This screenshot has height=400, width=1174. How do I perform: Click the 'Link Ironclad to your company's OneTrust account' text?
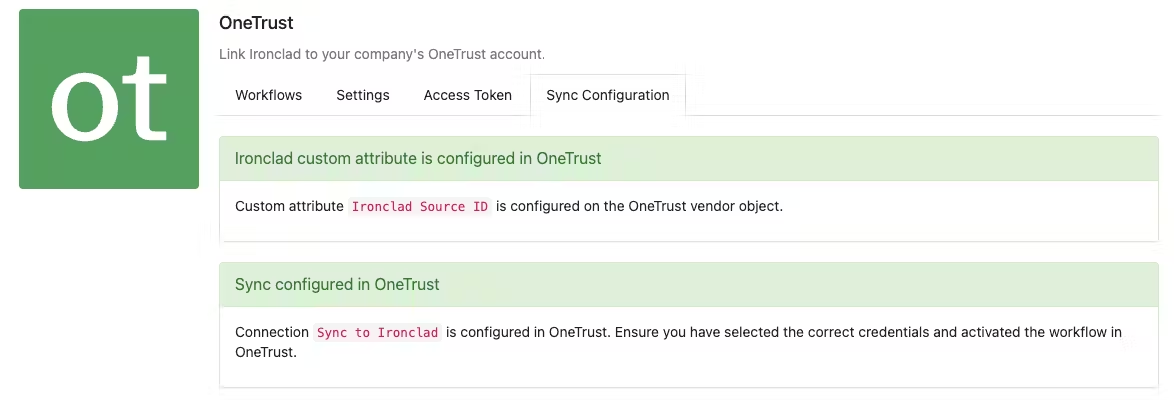(382, 55)
